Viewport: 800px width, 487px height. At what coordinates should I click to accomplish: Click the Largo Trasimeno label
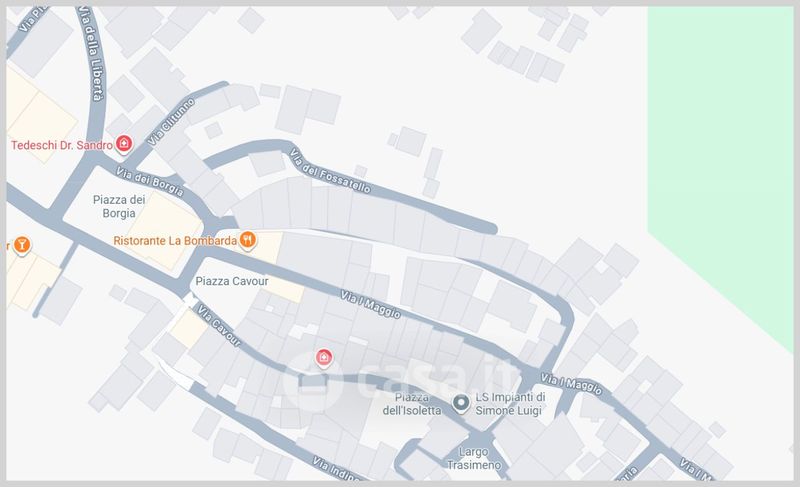474,458
